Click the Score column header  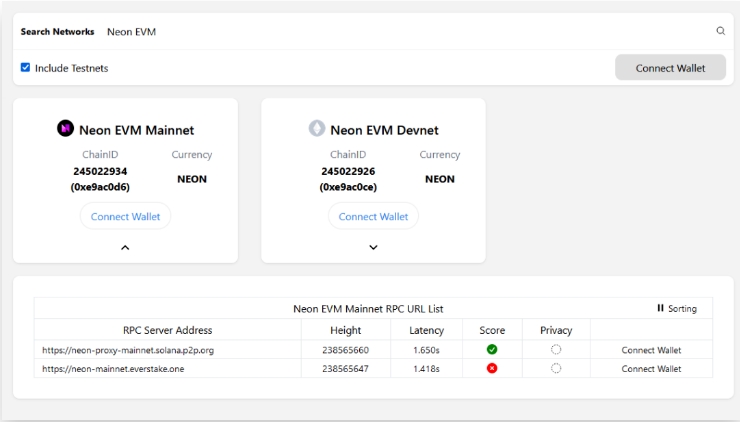(492, 330)
